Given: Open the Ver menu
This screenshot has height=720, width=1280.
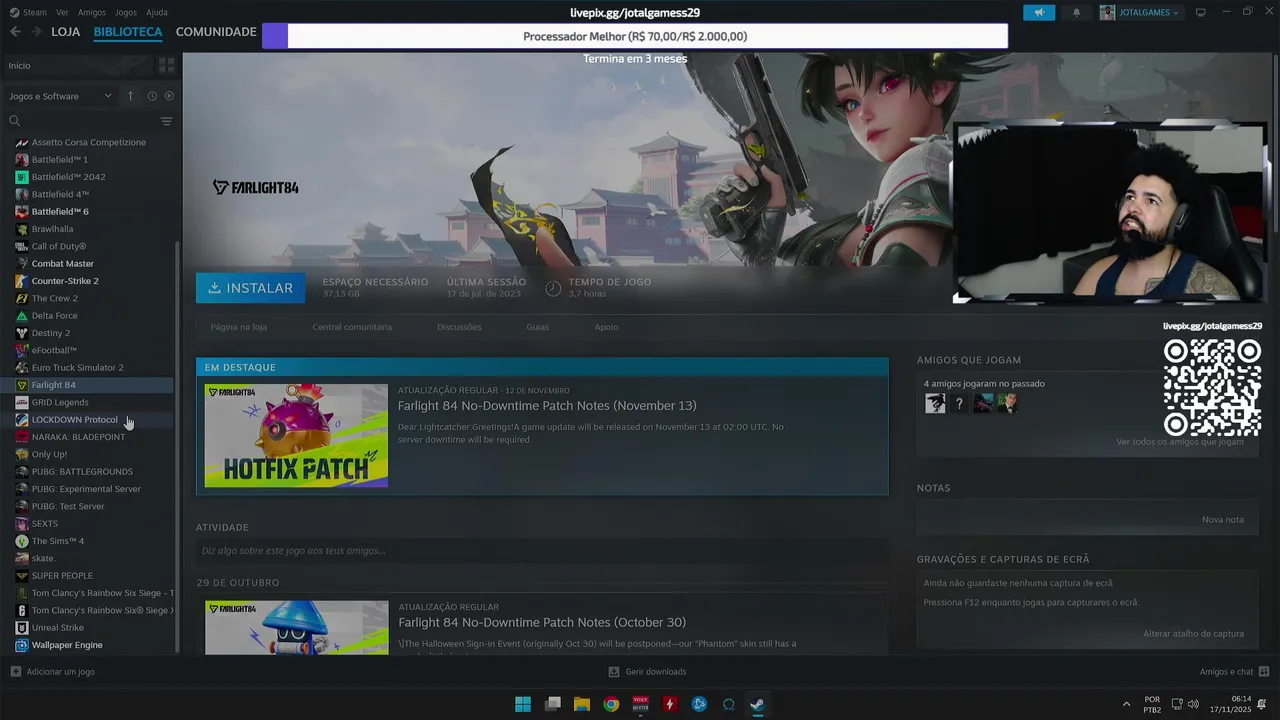Looking at the screenshot, I should pyautogui.click(x=62, y=12).
